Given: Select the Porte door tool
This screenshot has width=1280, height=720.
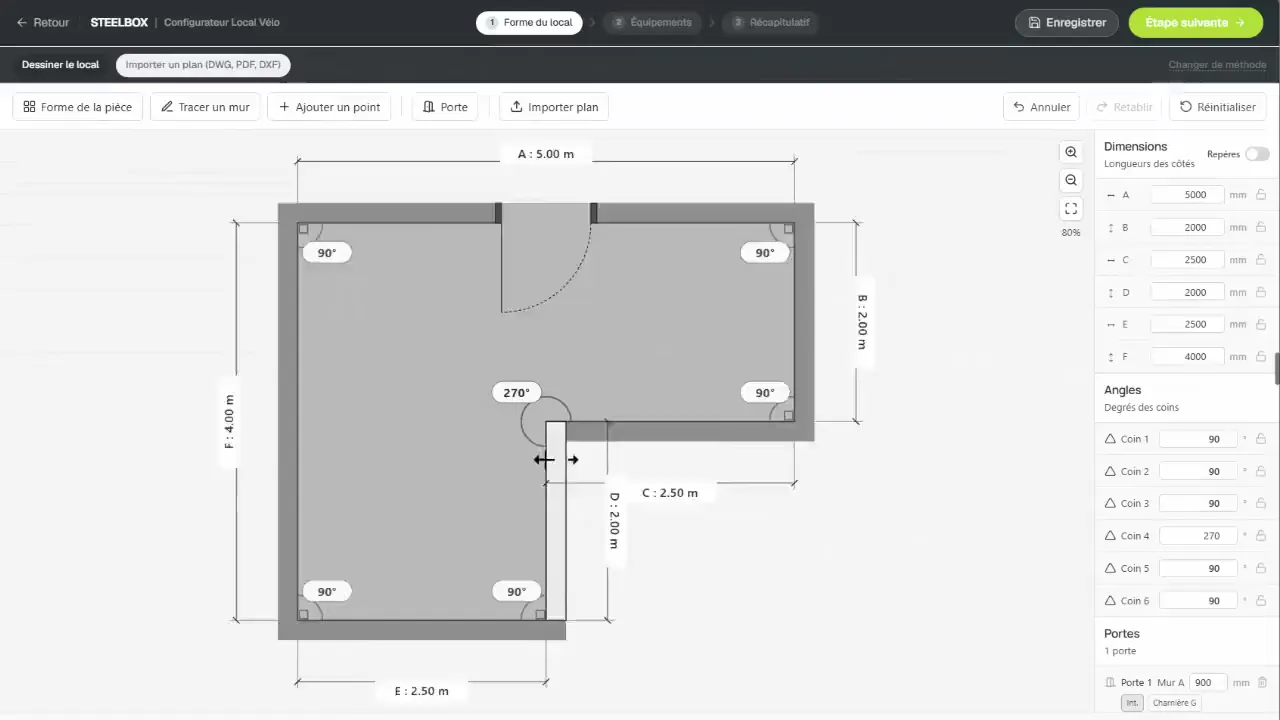Looking at the screenshot, I should coord(445,107).
